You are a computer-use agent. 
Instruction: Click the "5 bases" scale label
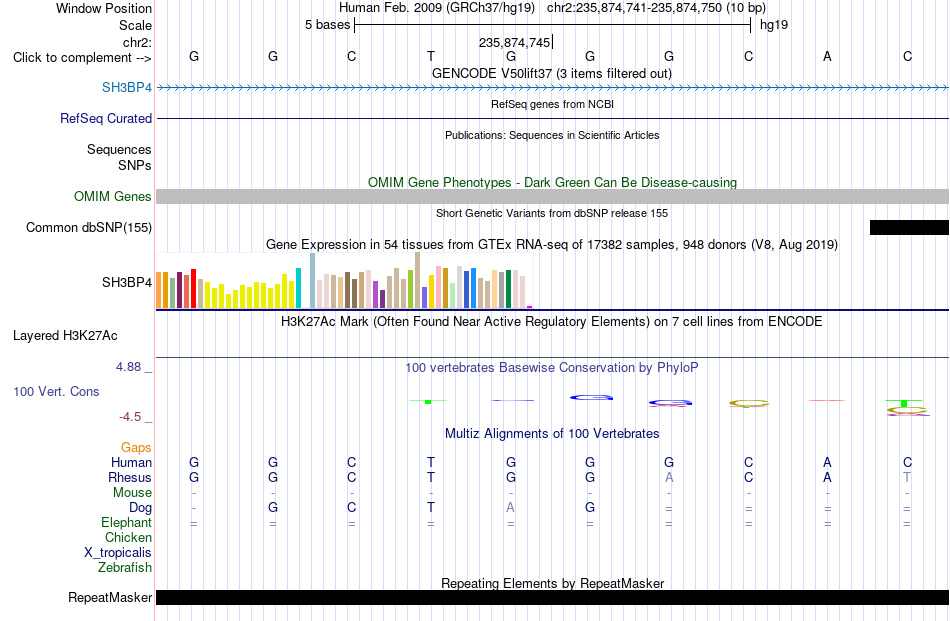point(327,25)
